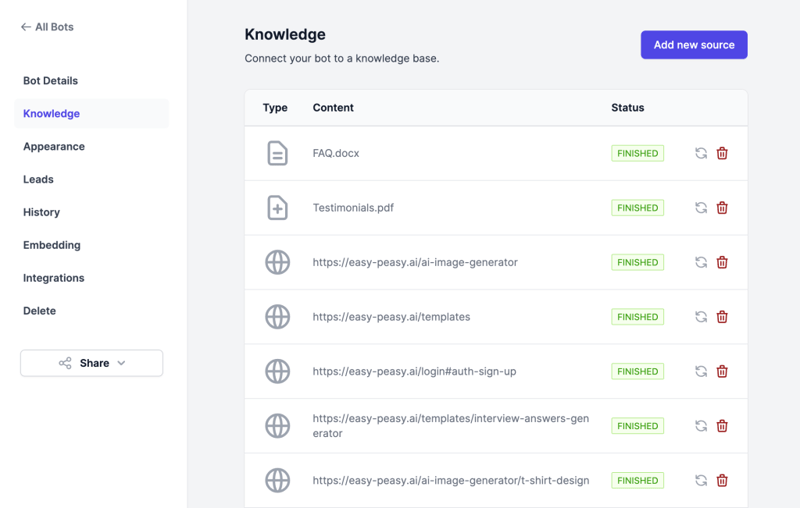Delete the interview-answers-generator URL source
Screen dimensions: 800x508
722,426
